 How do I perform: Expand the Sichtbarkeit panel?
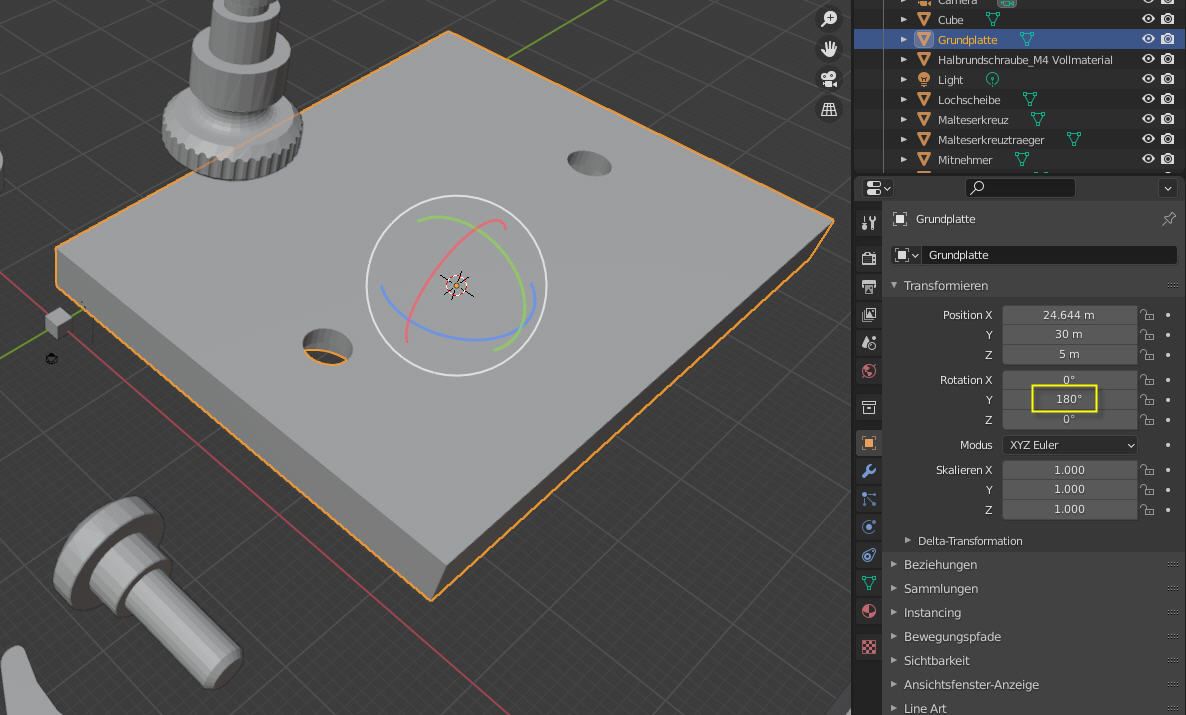pos(894,661)
